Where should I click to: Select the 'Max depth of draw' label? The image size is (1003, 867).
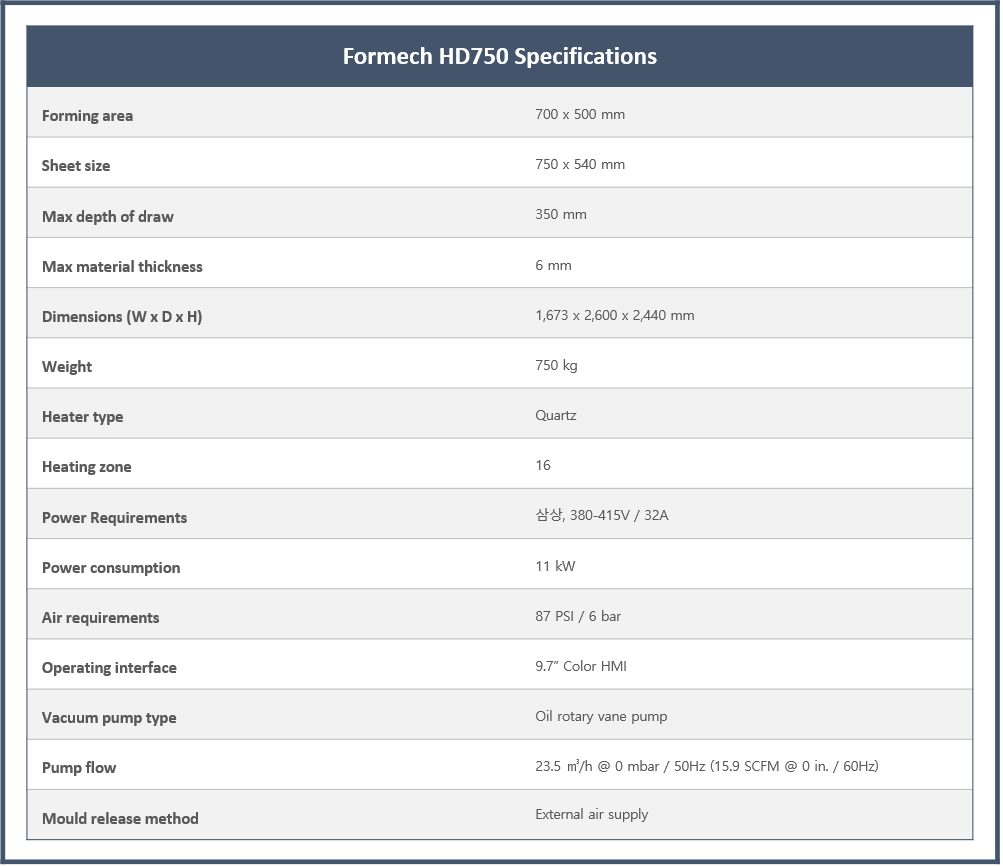point(108,217)
